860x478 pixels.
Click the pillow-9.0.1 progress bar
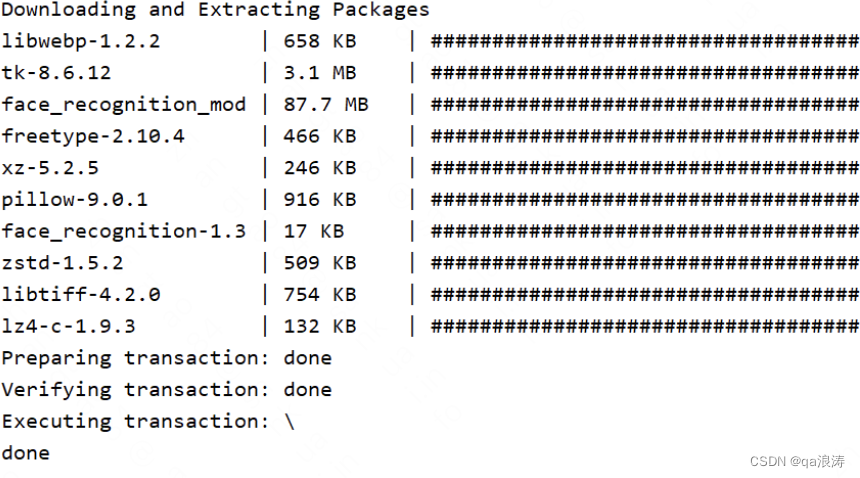click(x=645, y=200)
